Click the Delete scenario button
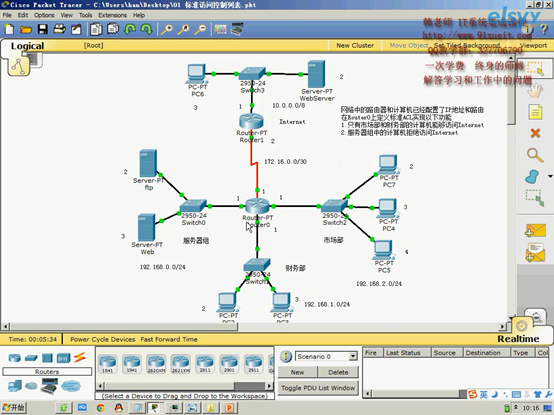 [338, 372]
